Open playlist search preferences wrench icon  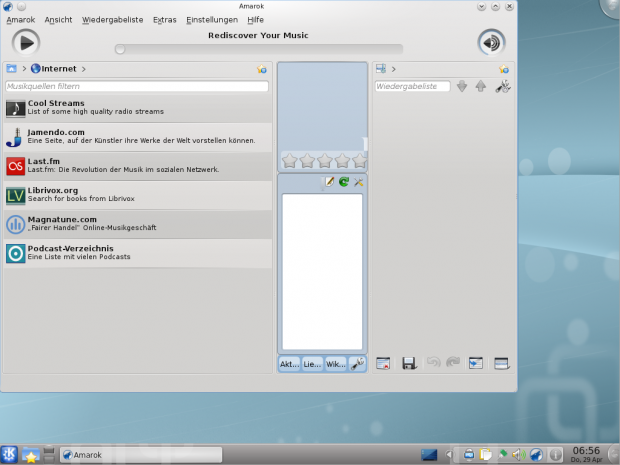tap(503, 86)
